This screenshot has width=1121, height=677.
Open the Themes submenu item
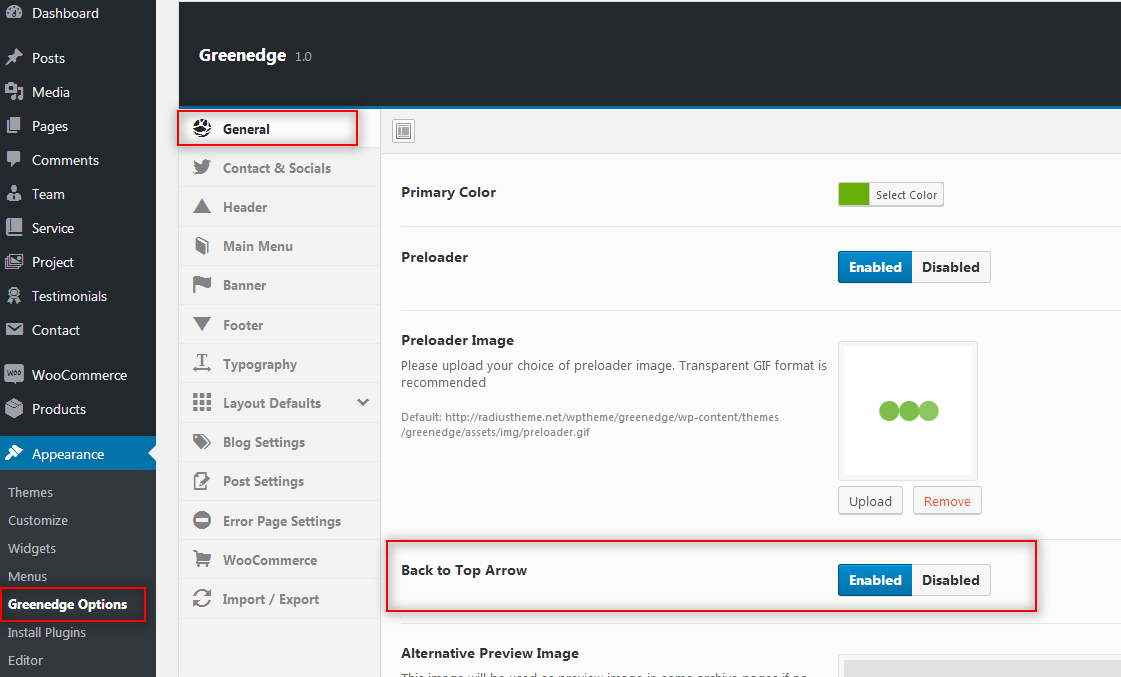tap(30, 493)
